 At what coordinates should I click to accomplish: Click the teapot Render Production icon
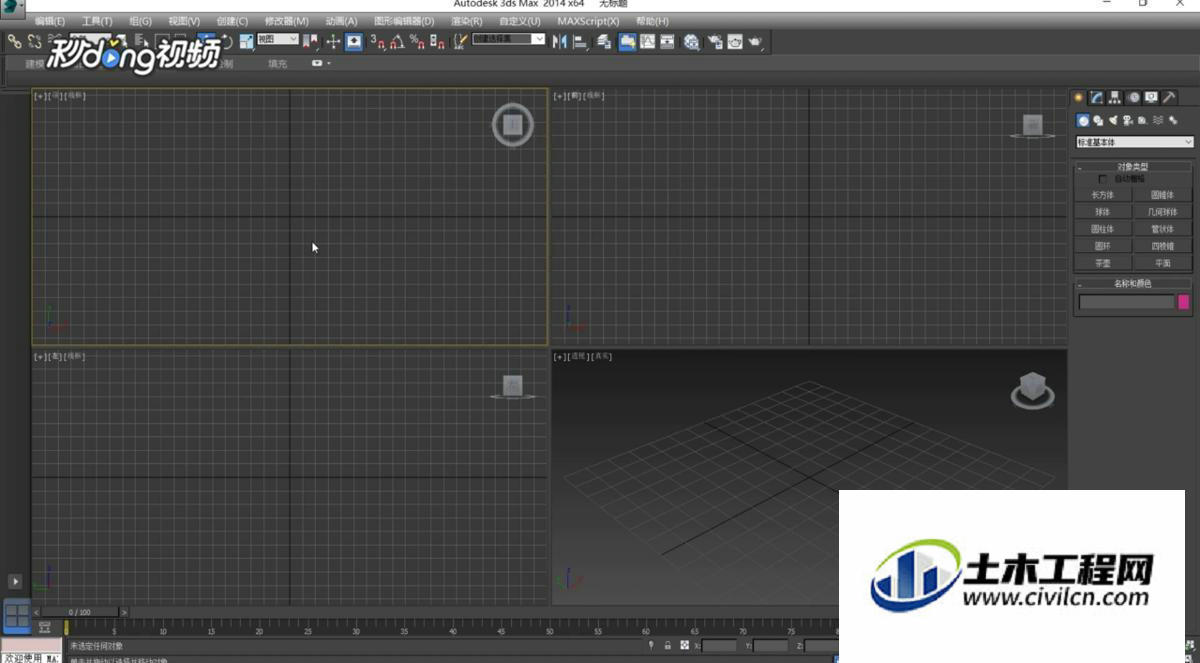[x=755, y=41]
